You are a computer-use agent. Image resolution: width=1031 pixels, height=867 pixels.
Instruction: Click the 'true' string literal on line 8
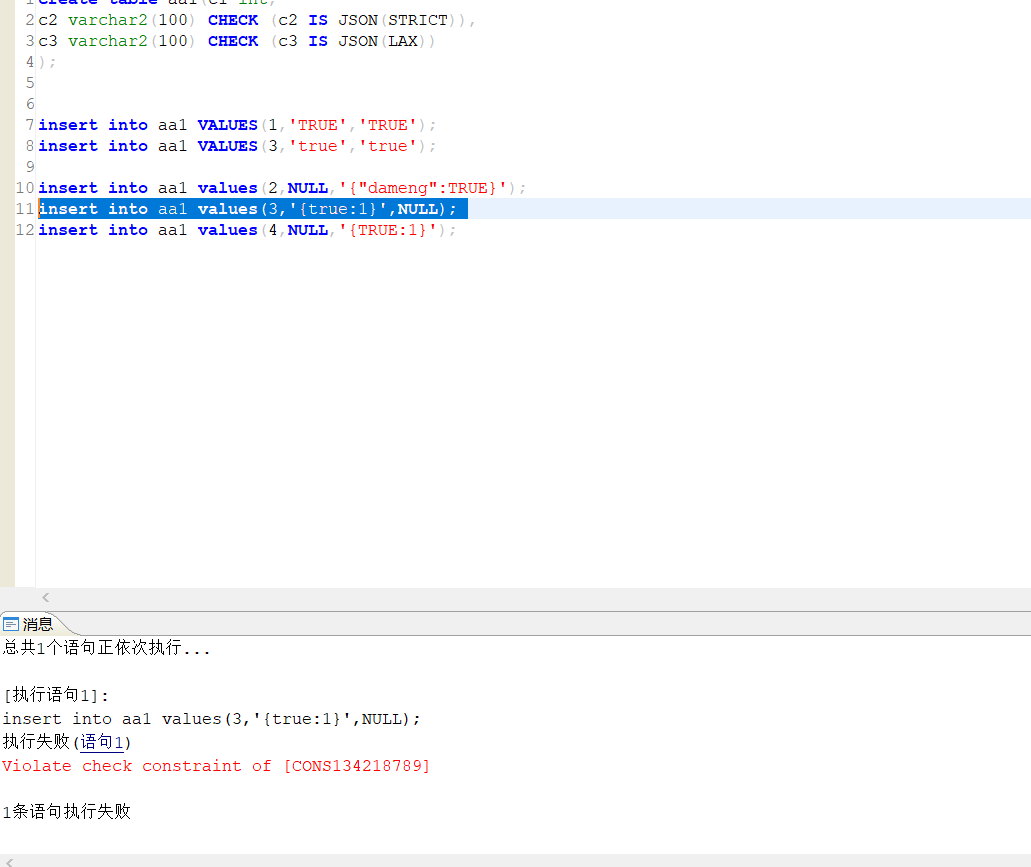click(x=318, y=145)
